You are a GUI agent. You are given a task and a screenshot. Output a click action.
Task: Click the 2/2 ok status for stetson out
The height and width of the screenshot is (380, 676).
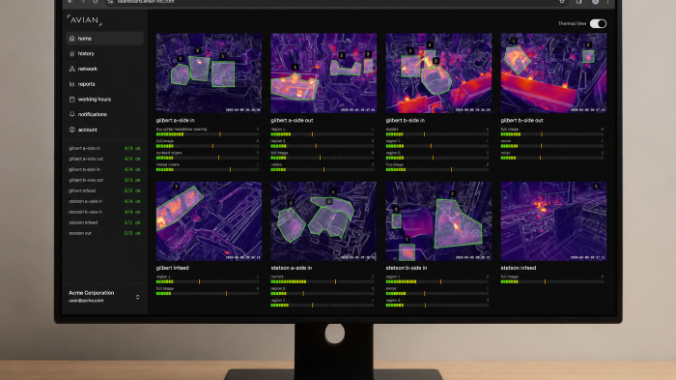pos(132,233)
